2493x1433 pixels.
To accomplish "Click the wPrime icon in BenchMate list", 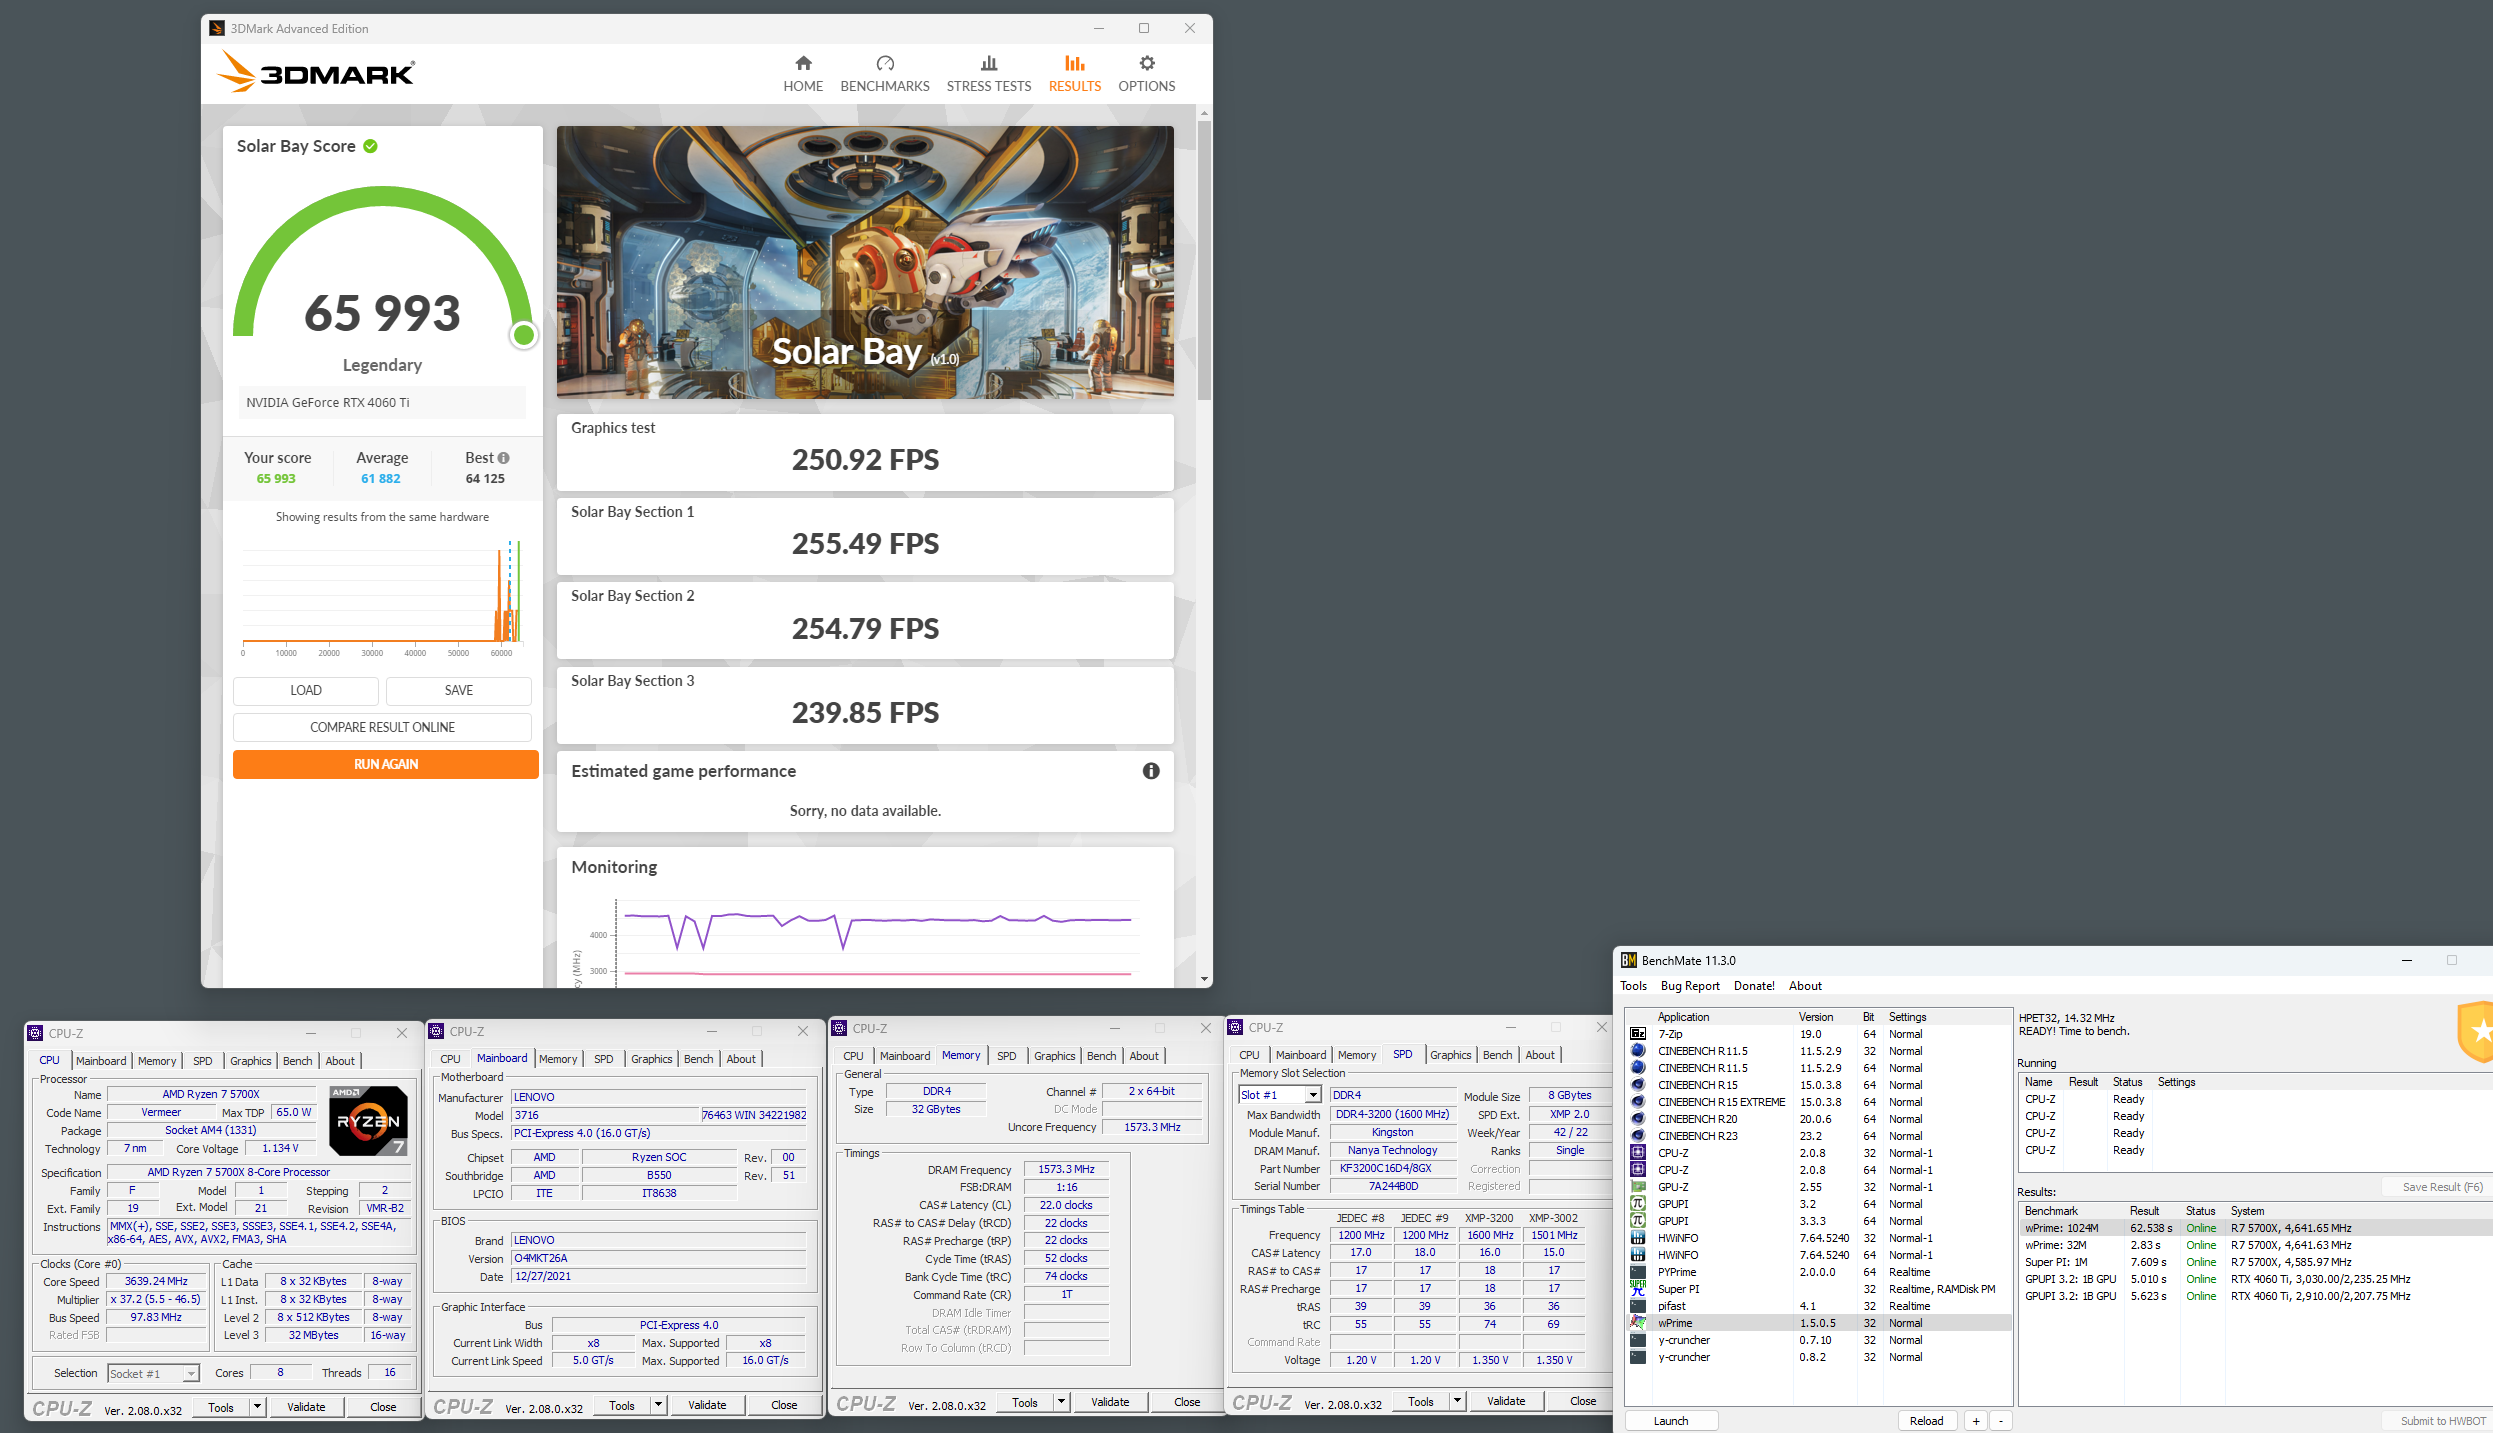I will click(1638, 1323).
